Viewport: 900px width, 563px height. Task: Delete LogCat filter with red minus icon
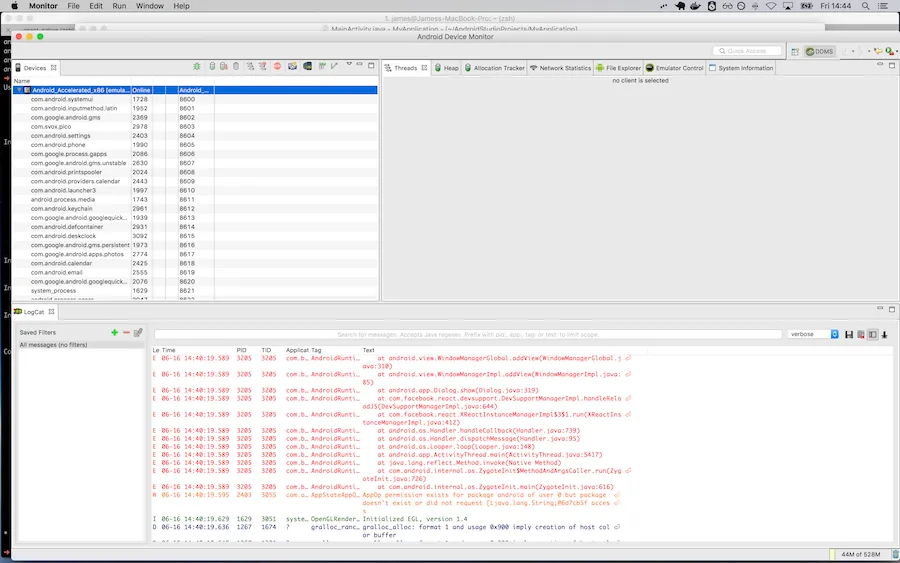[x=126, y=332]
